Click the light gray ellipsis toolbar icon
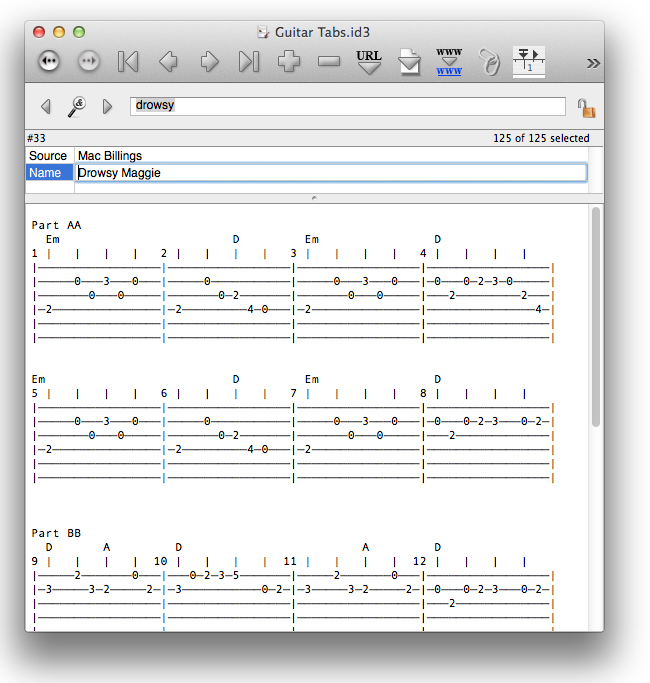Image resolution: width=650 pixels, height=683 pixels. click(x=88, y=61)
